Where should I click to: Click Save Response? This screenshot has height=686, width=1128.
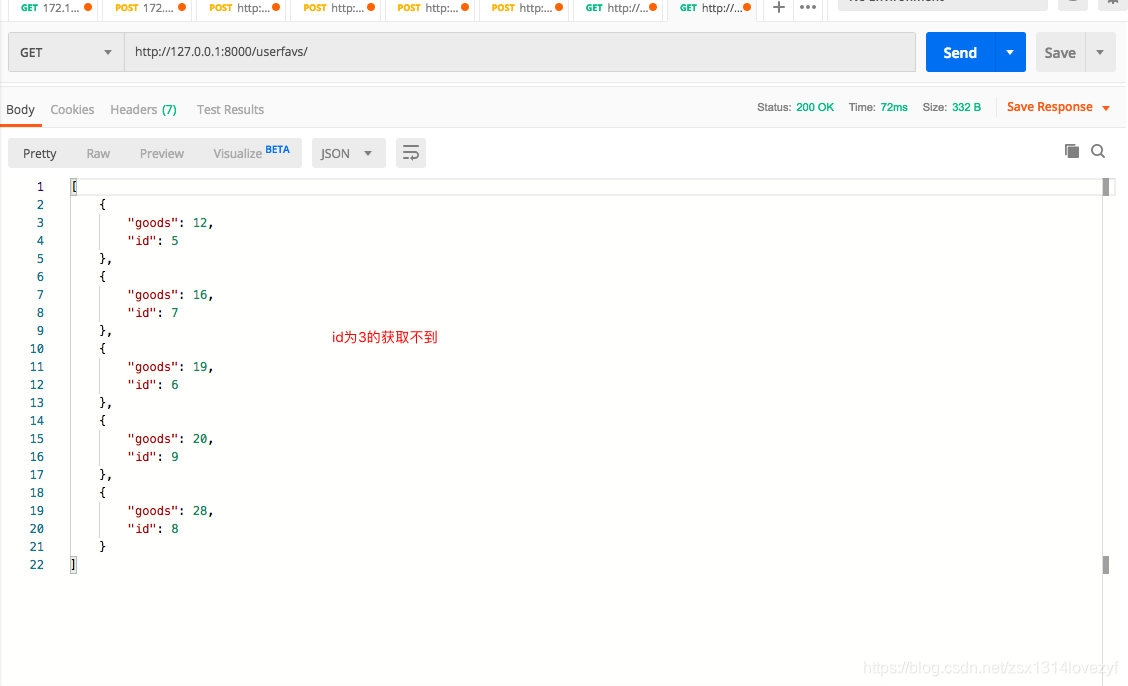click(1050, 107)
